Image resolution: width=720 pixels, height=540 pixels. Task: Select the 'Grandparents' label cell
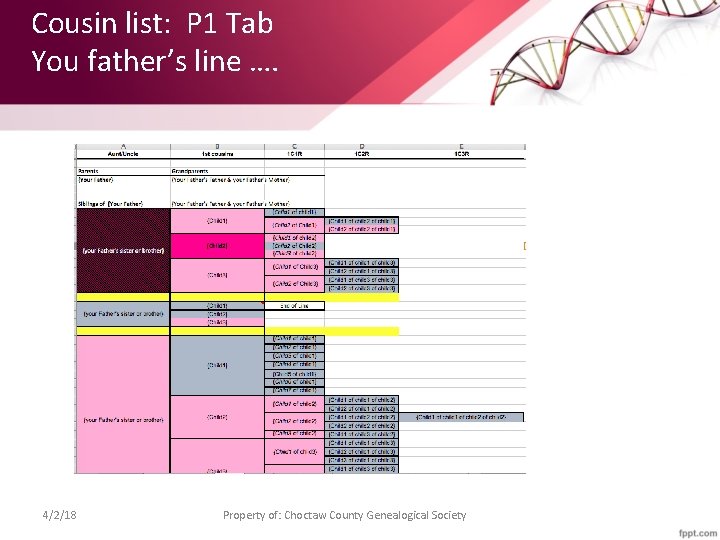[217, 171]
